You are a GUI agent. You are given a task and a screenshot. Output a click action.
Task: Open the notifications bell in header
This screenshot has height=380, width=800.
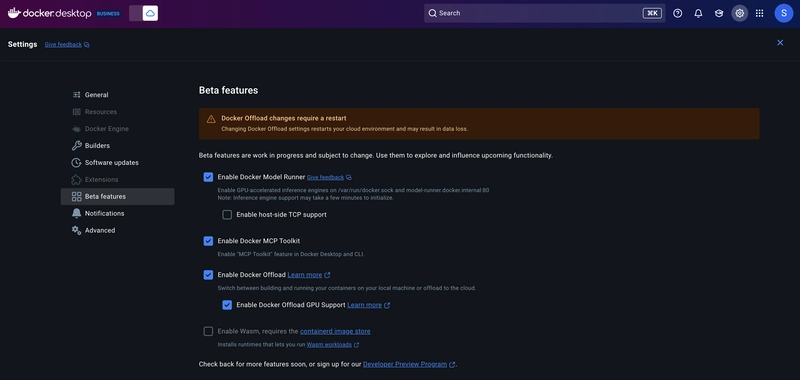(x=698, y=13)
